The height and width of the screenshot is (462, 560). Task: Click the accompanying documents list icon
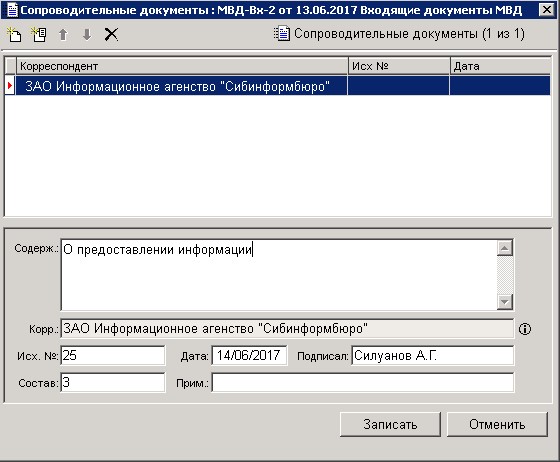click(x=281, y=34)
